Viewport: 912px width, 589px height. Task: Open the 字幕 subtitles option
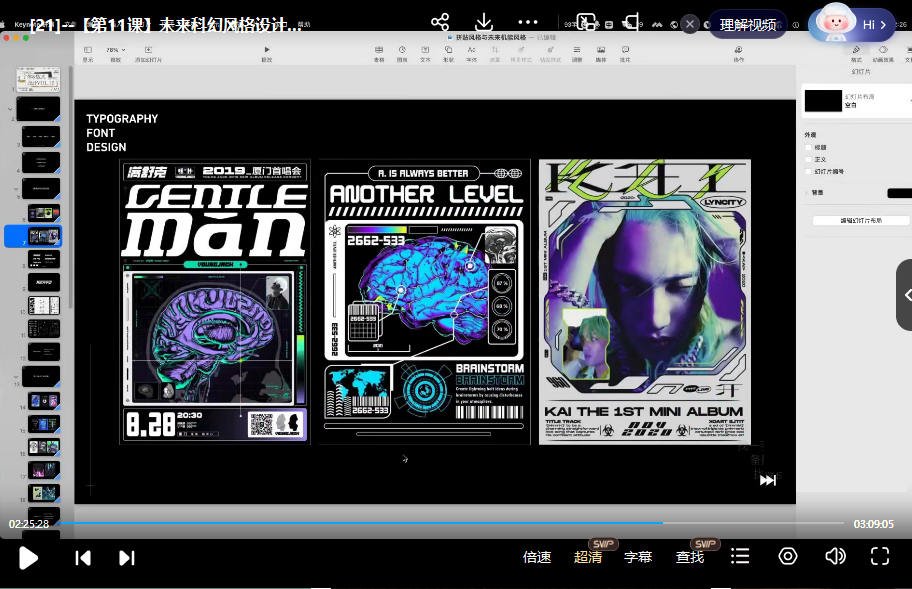pos(638,557)
